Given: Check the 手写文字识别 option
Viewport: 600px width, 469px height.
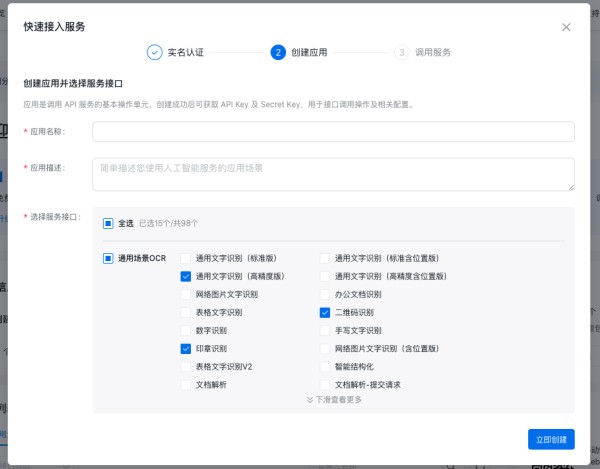Looking at the screenshot, I should 325,331.
